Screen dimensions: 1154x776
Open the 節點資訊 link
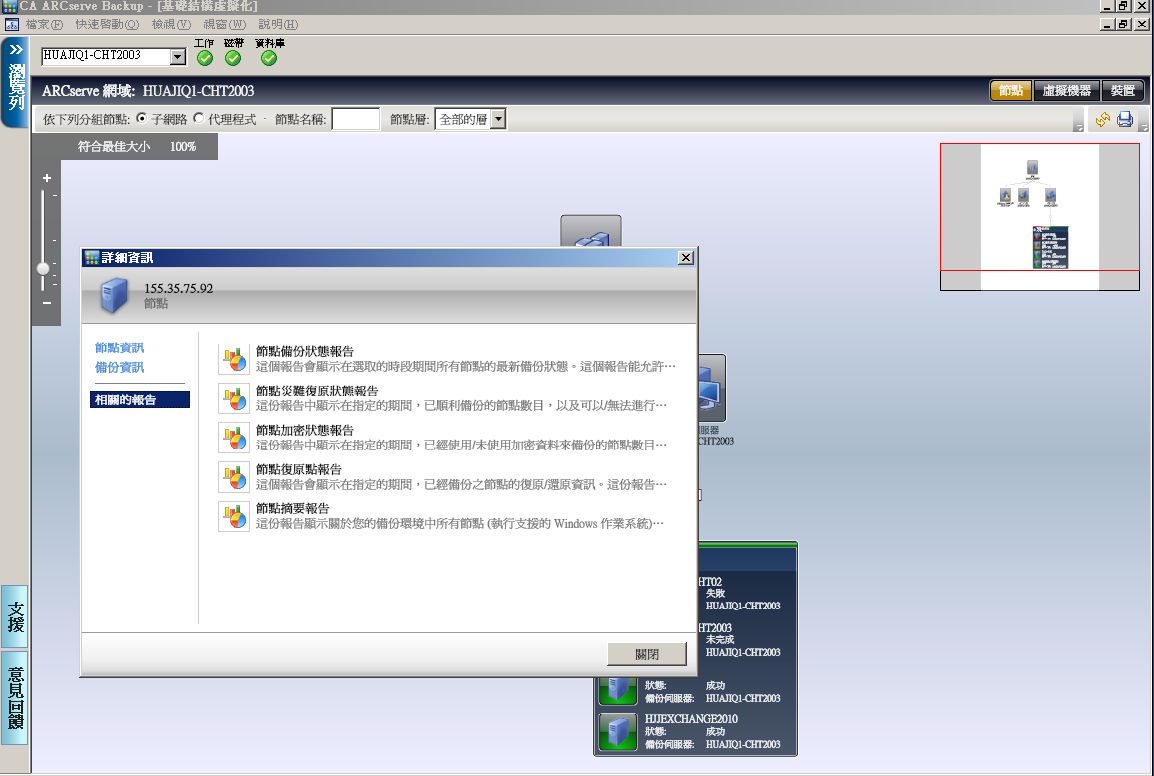click(119, 348)
